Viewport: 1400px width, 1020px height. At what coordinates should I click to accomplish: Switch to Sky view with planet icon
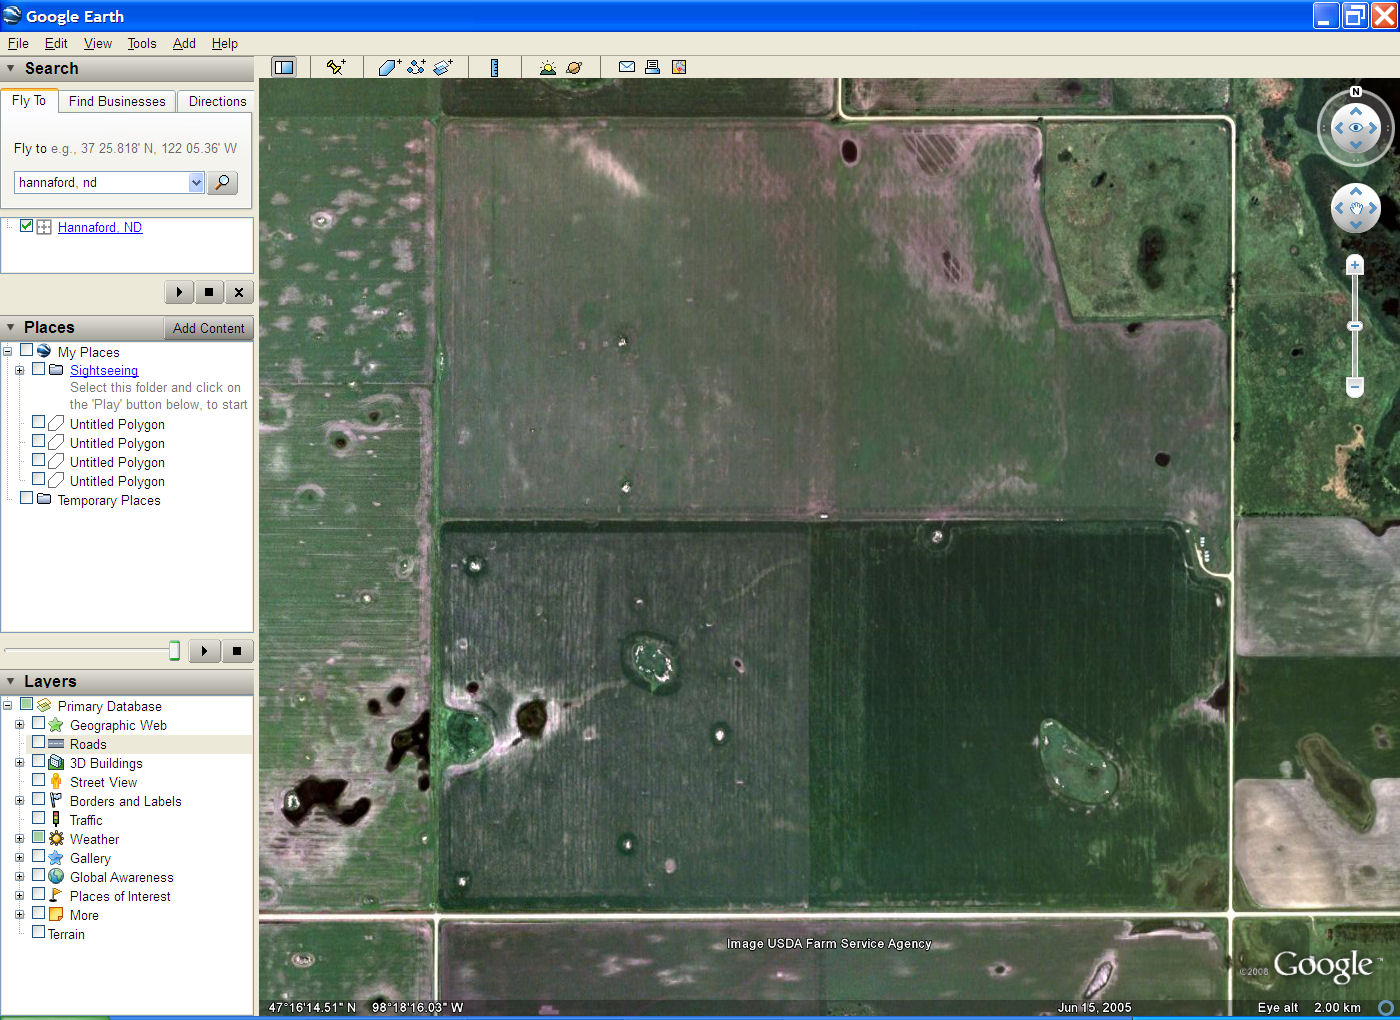pyautogui.click(x=574, y=67)
